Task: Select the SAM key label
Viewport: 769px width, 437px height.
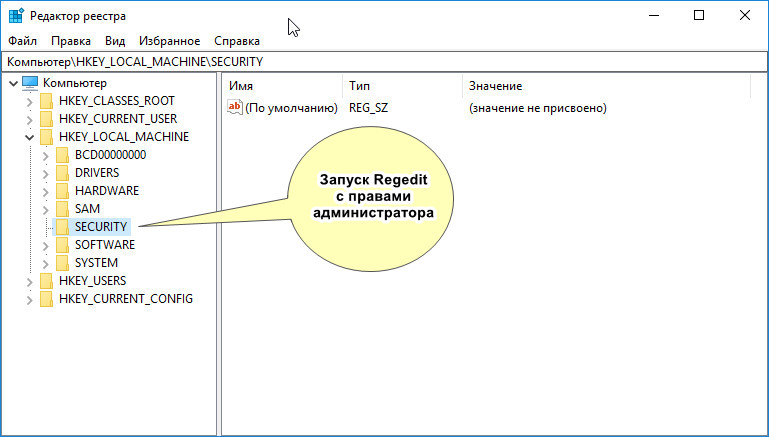Action: pos(87,209)
